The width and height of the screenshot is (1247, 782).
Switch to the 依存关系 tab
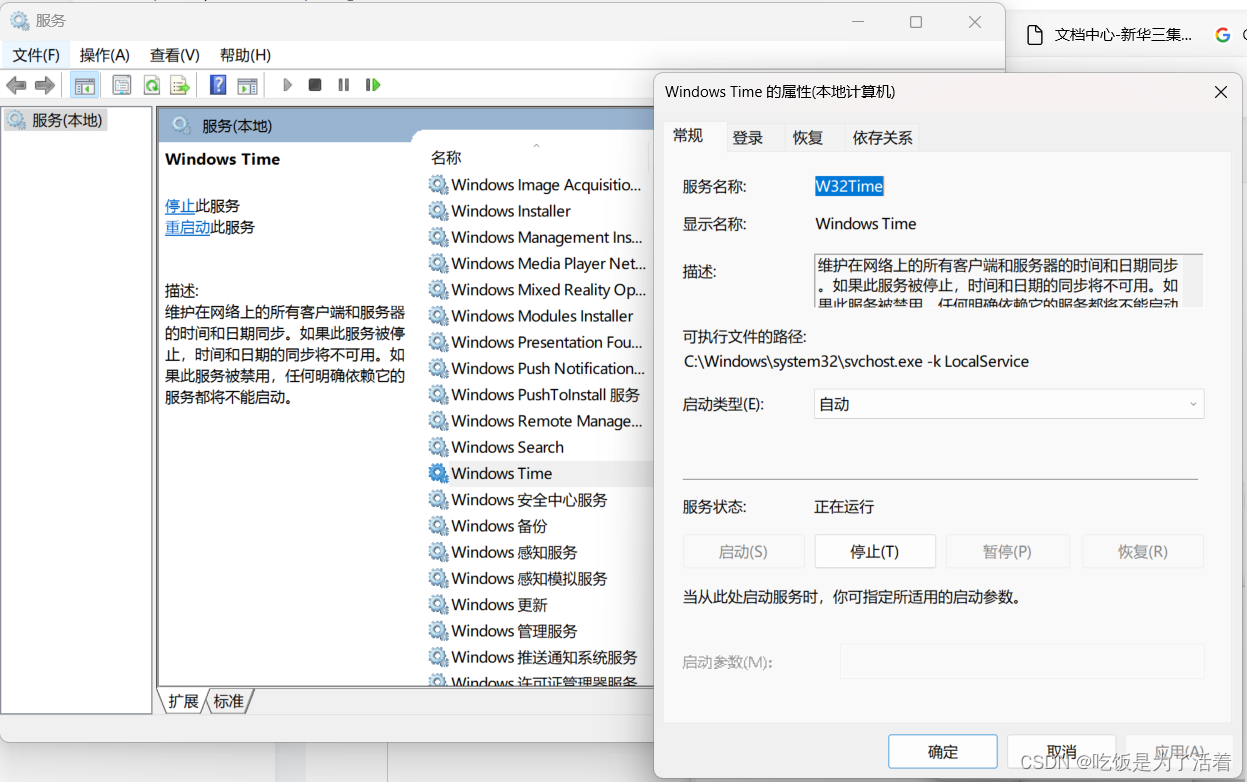(x=883, y=138)
